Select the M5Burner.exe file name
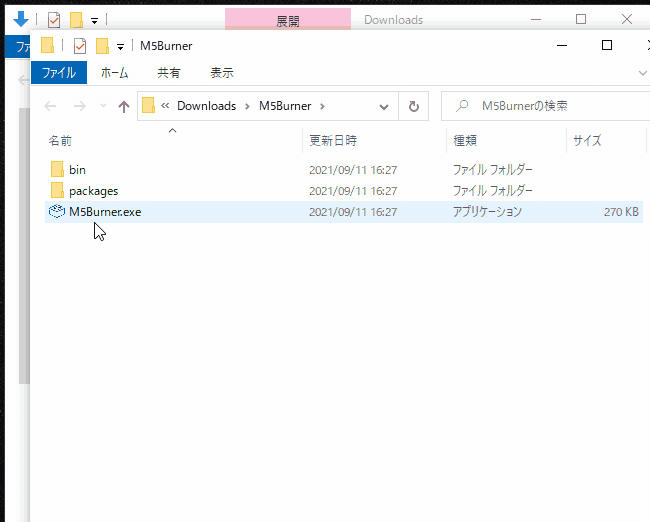The height and width of the screenshot is (522, 650). coord(105,212)
